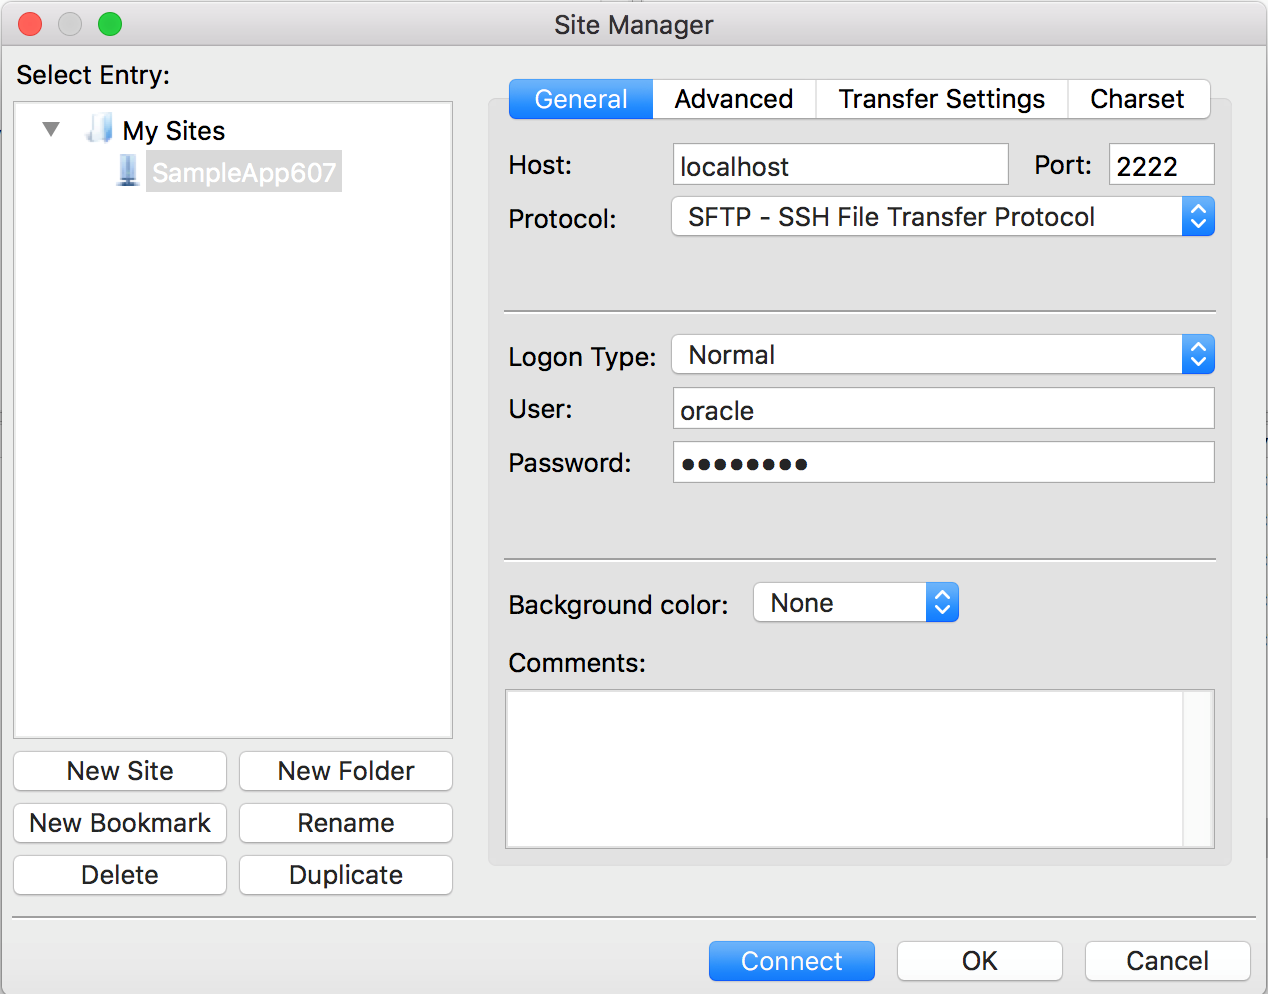
Task: Click the Password field
Action: point(943,463)
